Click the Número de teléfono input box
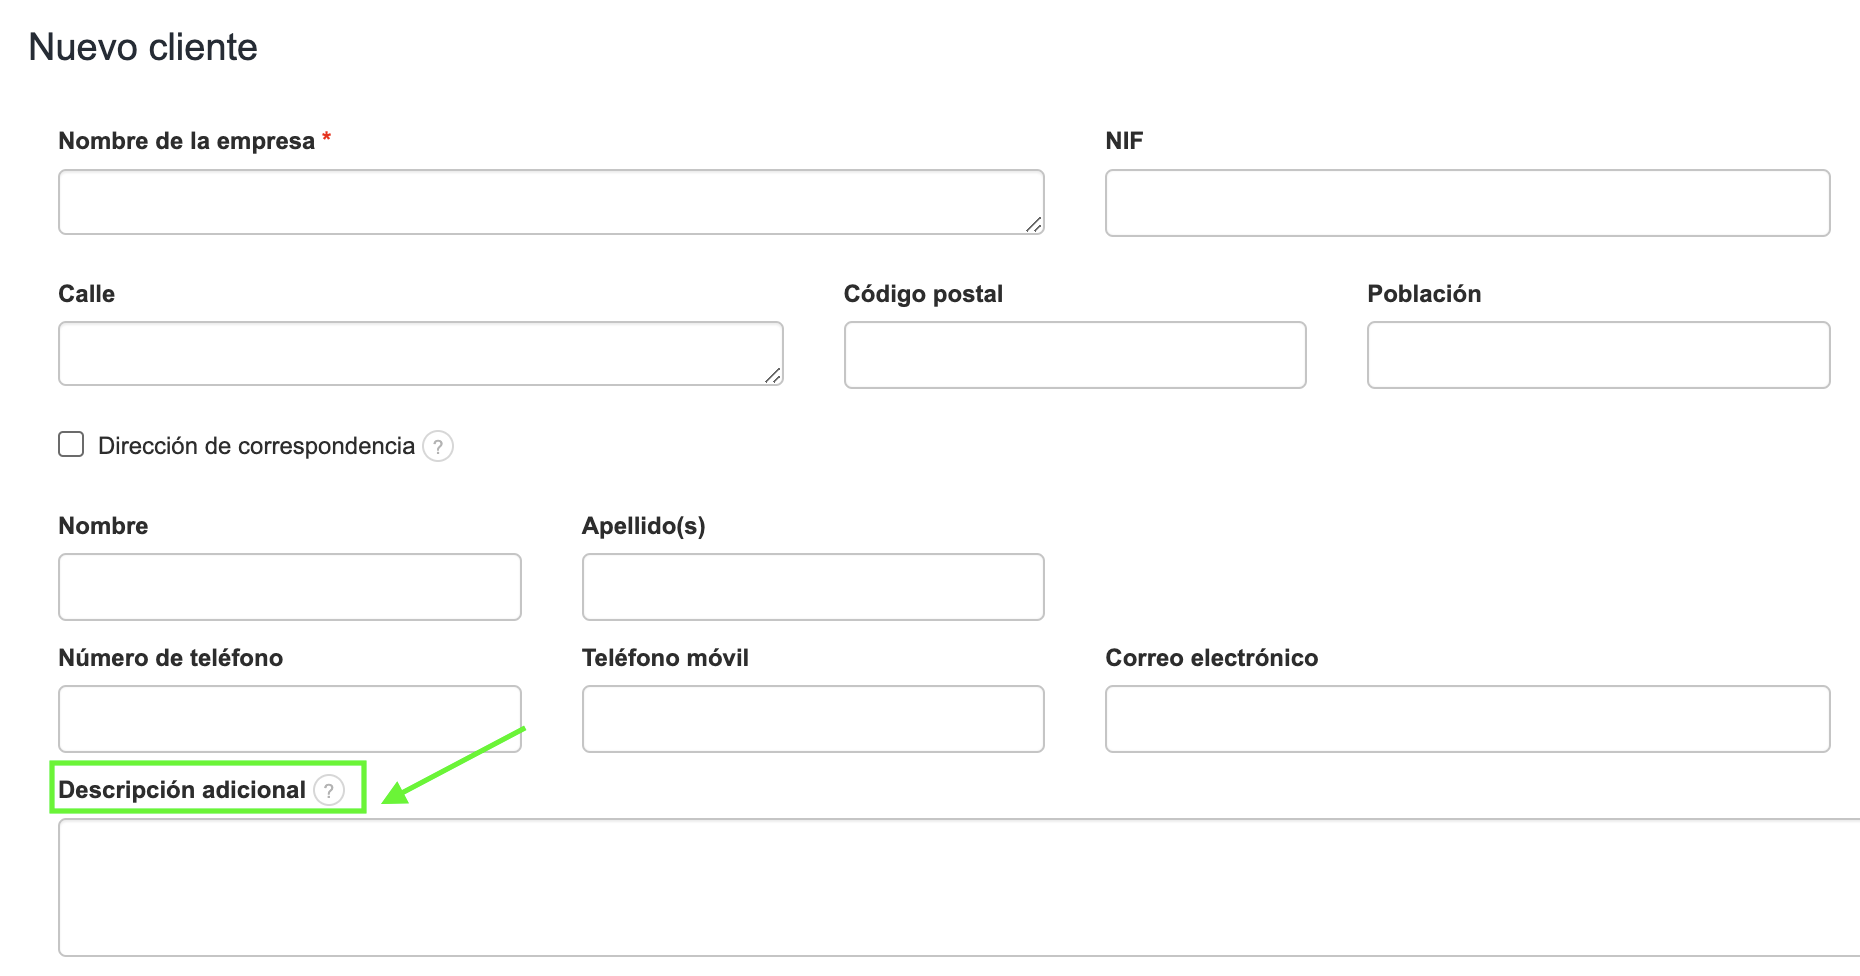The height and width of the screenshot is (976, 1860). tap(290, 719)
